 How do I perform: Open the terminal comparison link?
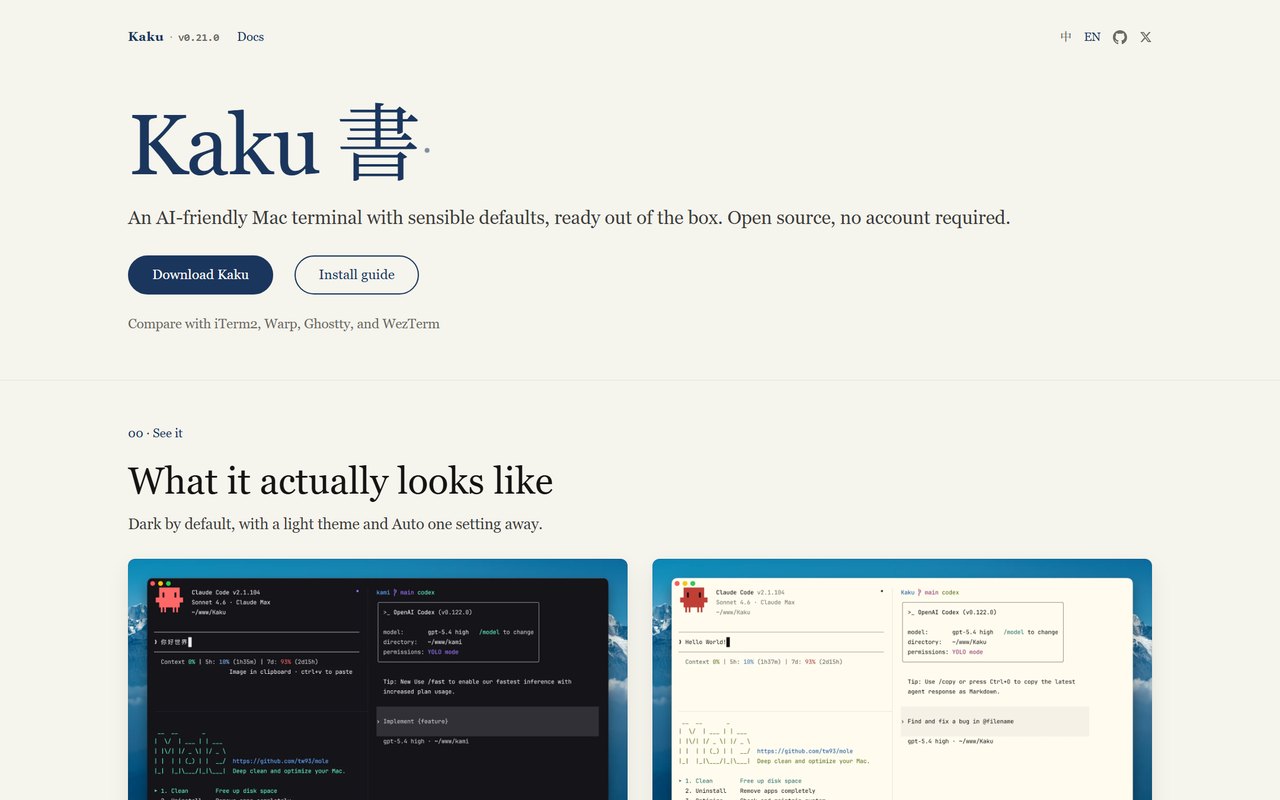pyautogui.click(x=284, y=324)
